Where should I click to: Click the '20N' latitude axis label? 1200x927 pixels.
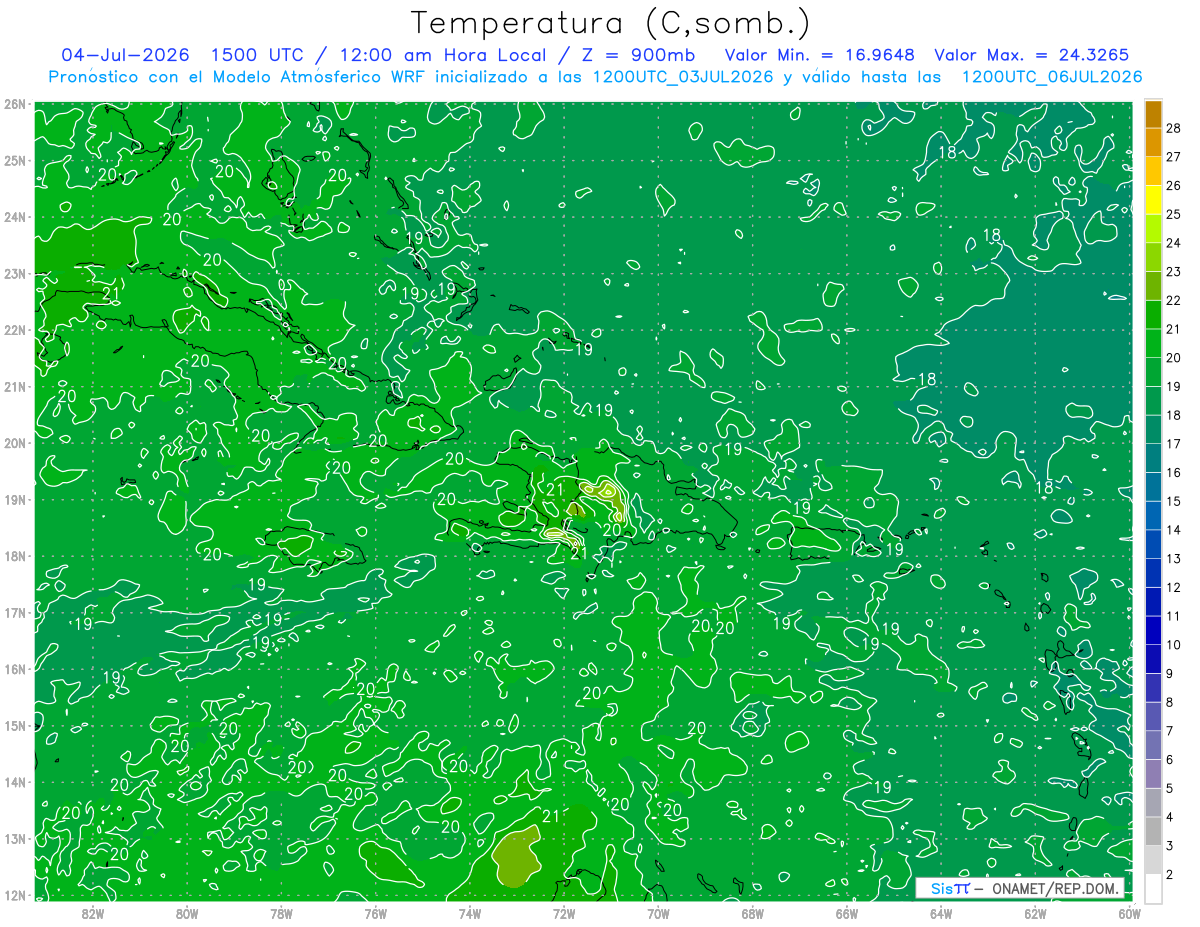(x=15, y=443)
